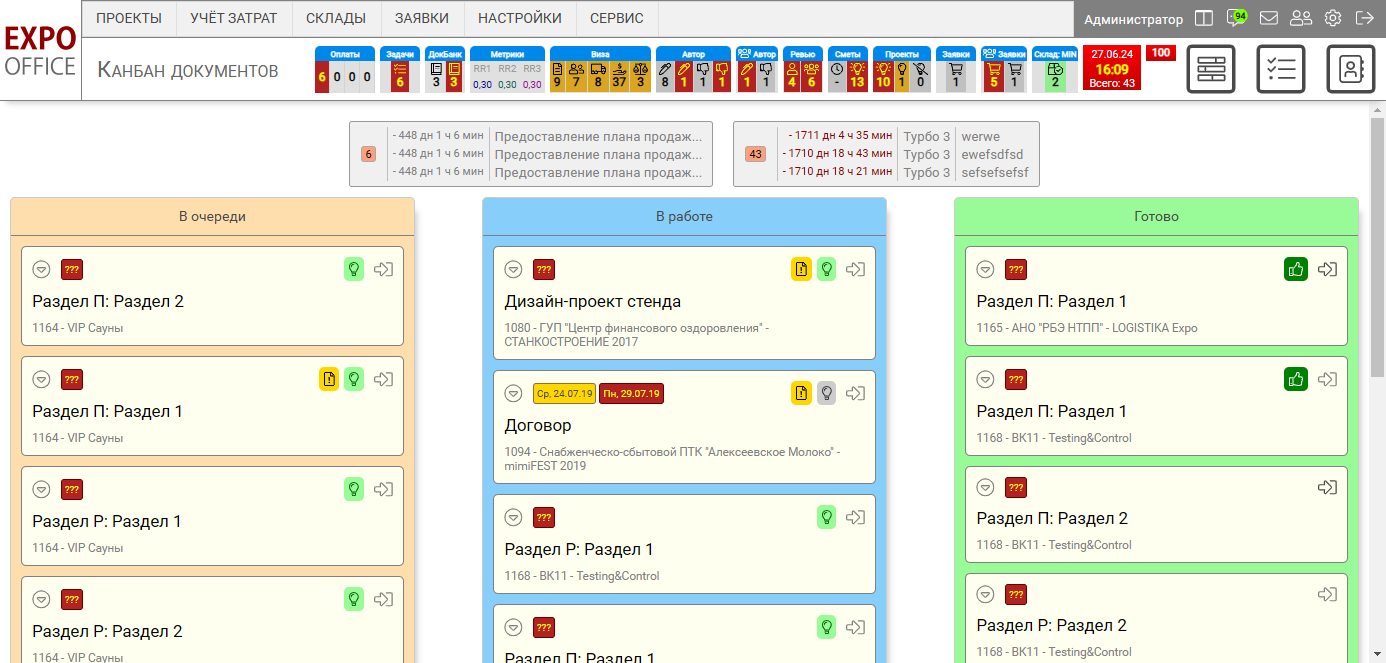Click Администратор user name
Image resolution: width=1386 pixels, height=663 pixels.
1133,19
